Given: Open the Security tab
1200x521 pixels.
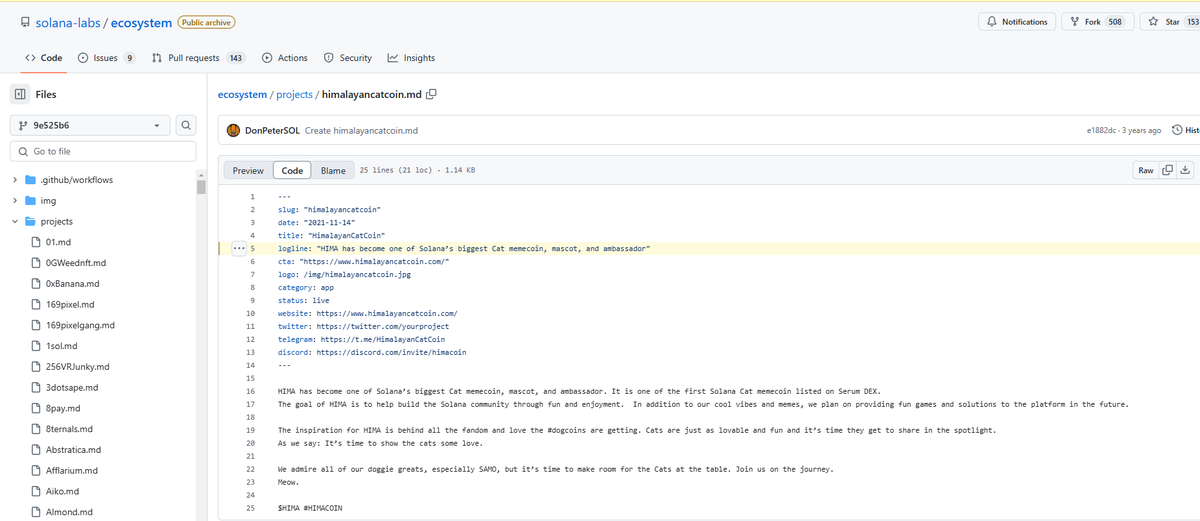Looking at the screenshot, I should 347,58.
